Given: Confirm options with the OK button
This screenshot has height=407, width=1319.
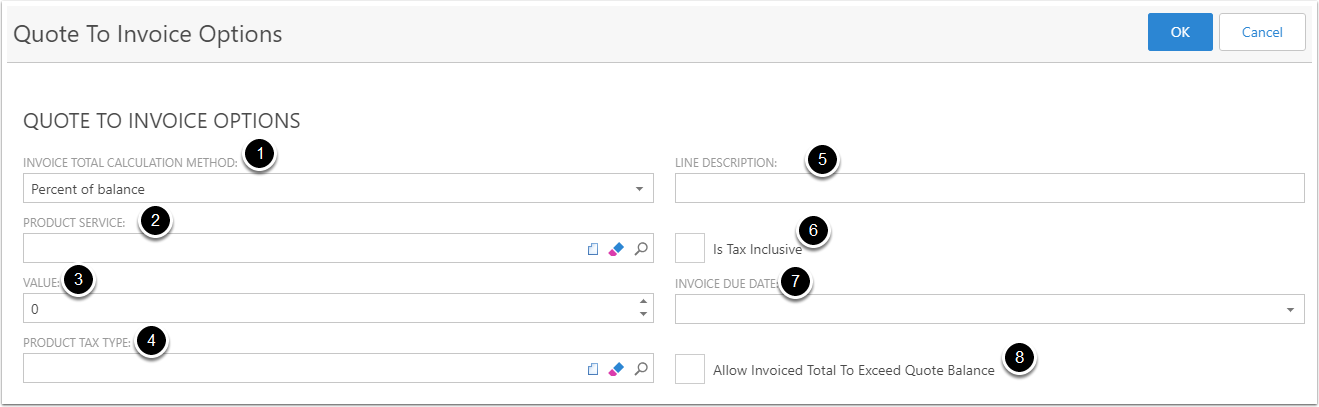Looking at the screenshot, I should pyautogui.click(x=1180, y=32).
